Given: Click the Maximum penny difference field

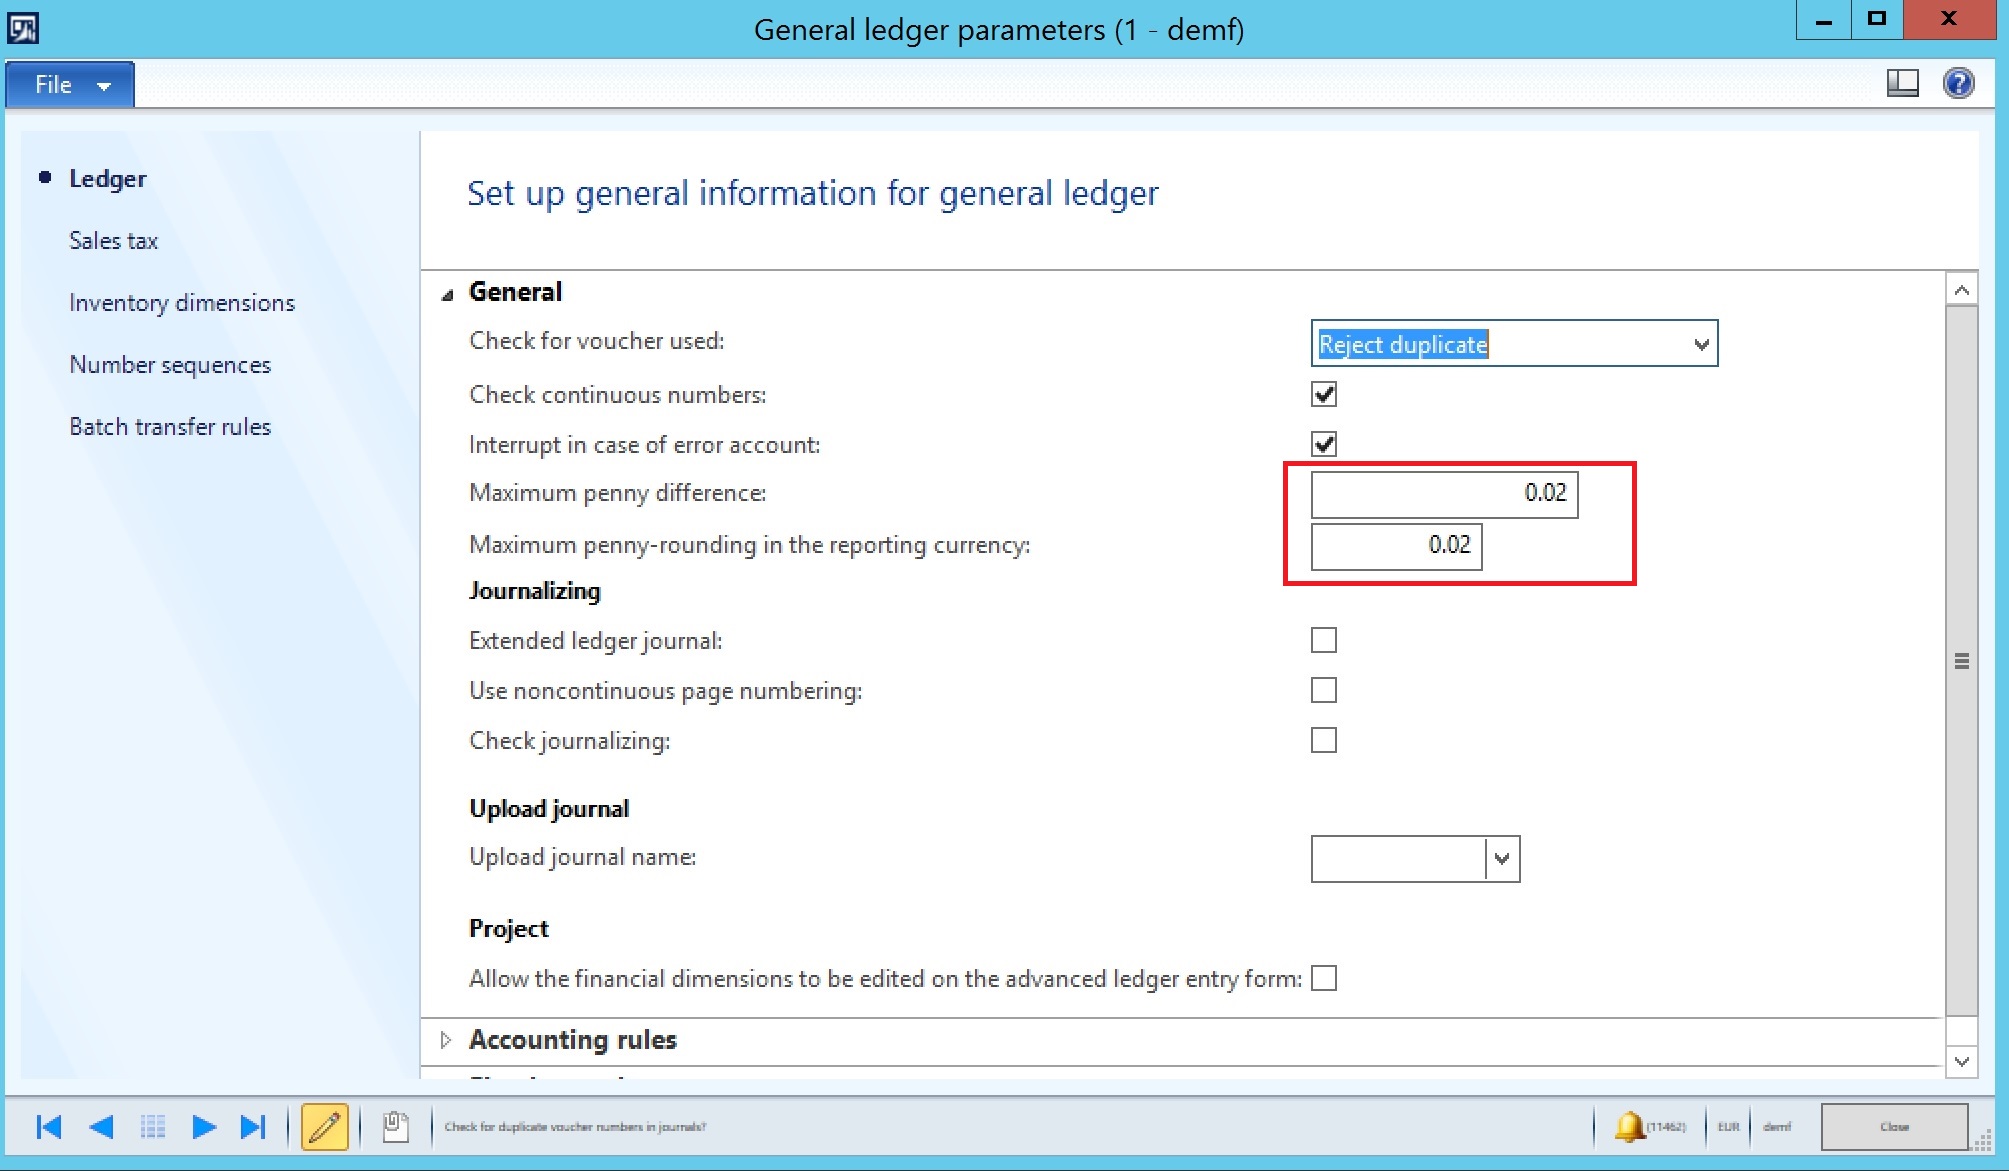Looking at the screenshot, I should [x=1444, y=494].
